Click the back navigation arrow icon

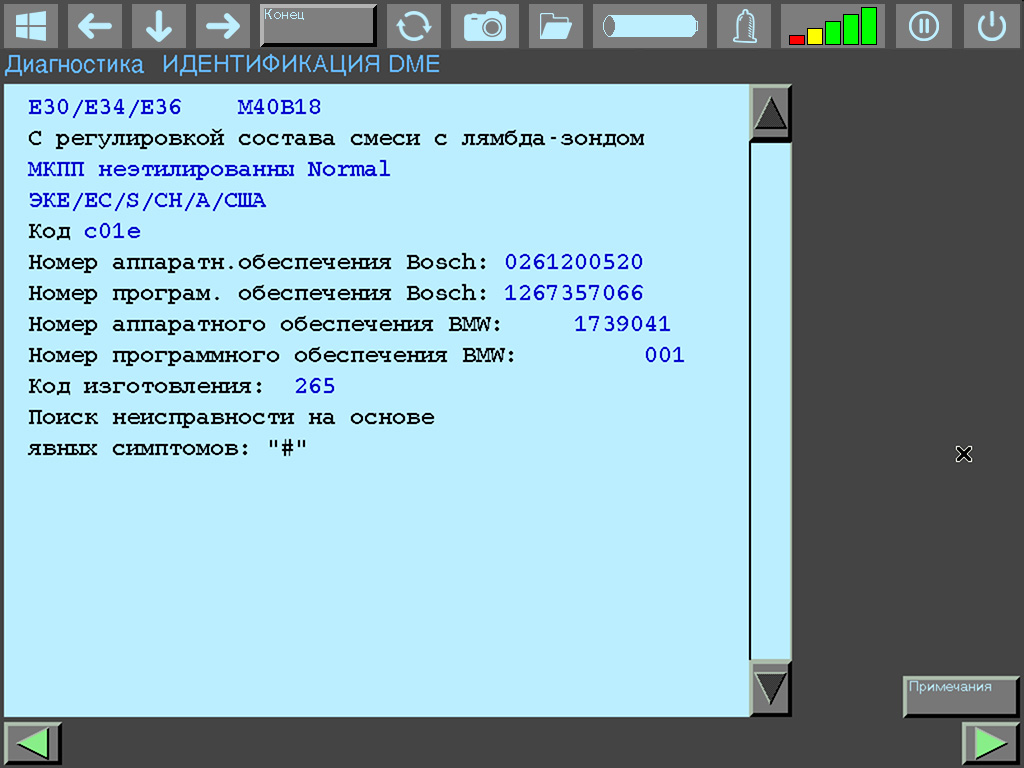(95, 26)
